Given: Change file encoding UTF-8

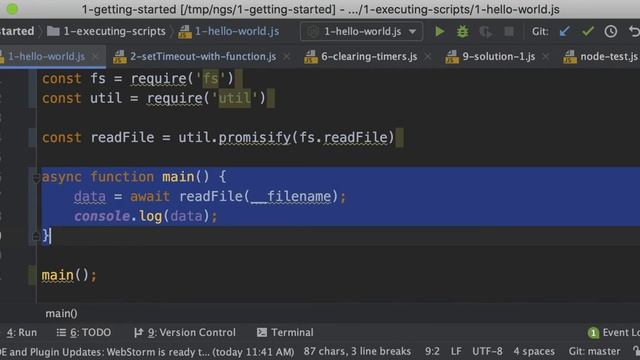Looking at the screenshot, I should tap(487, 351).
